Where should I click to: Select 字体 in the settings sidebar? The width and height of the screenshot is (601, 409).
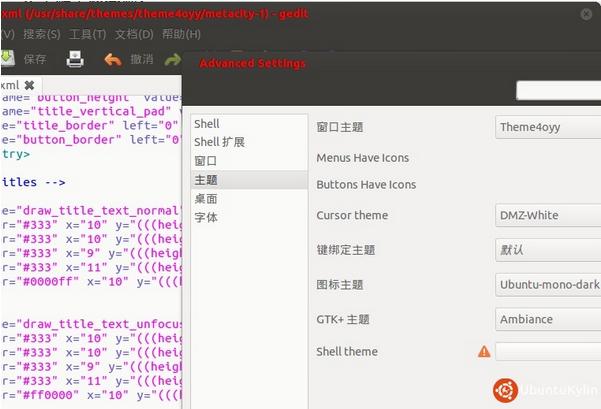point(249,217)
